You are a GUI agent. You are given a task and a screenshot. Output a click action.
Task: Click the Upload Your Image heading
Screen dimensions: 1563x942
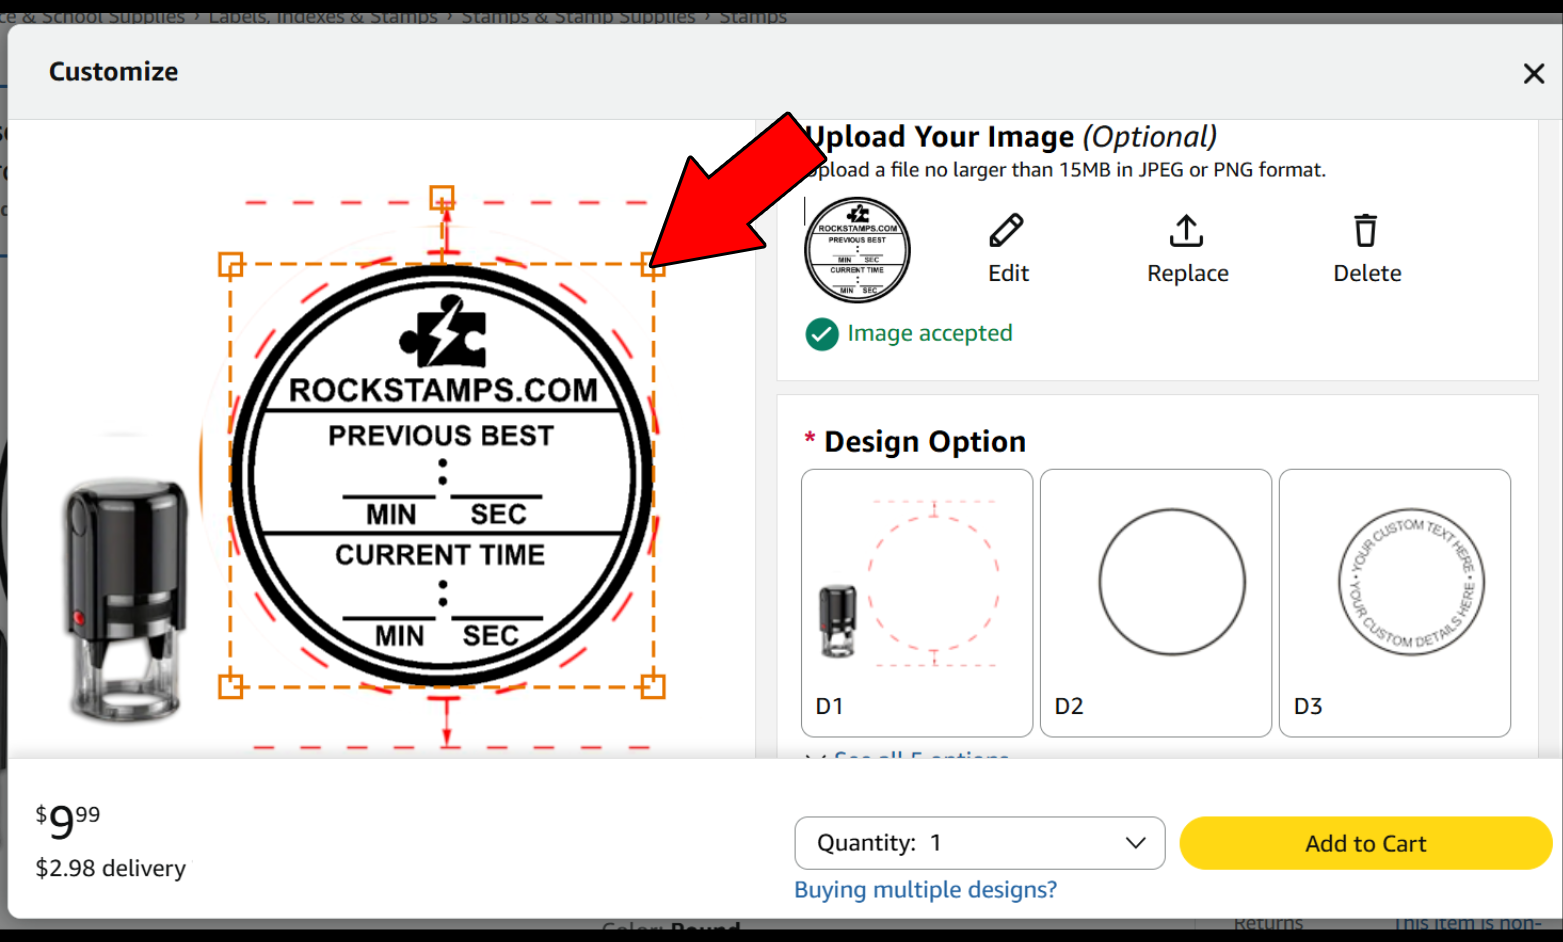(1011, 136)
